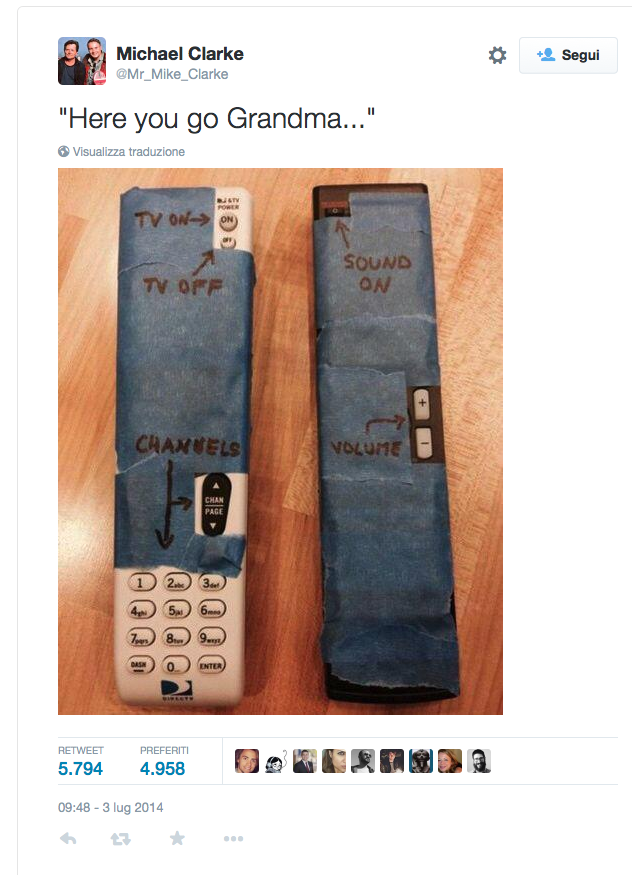Open the last bearded man liker avatar
The image size is (632, 875).
[479, 761]
